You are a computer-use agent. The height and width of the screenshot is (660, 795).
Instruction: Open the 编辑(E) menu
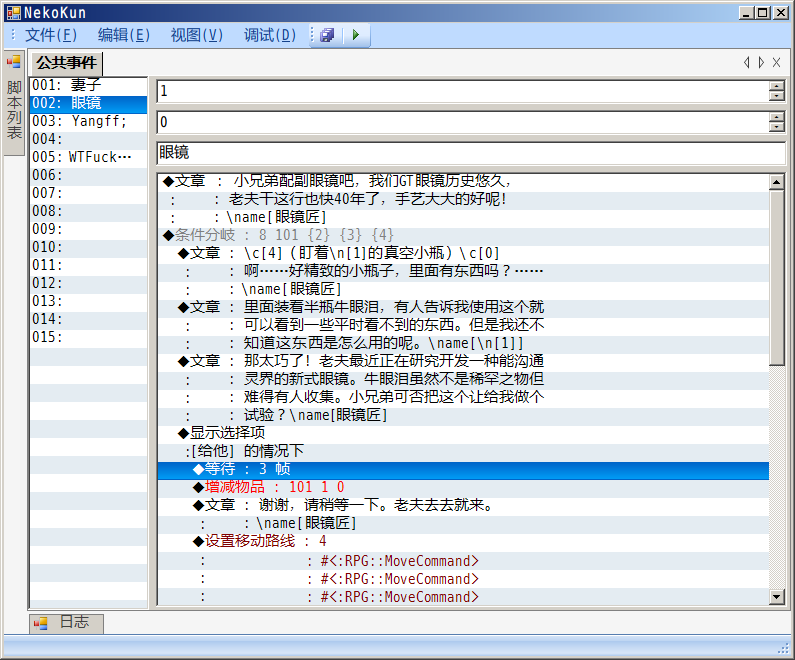124,35
